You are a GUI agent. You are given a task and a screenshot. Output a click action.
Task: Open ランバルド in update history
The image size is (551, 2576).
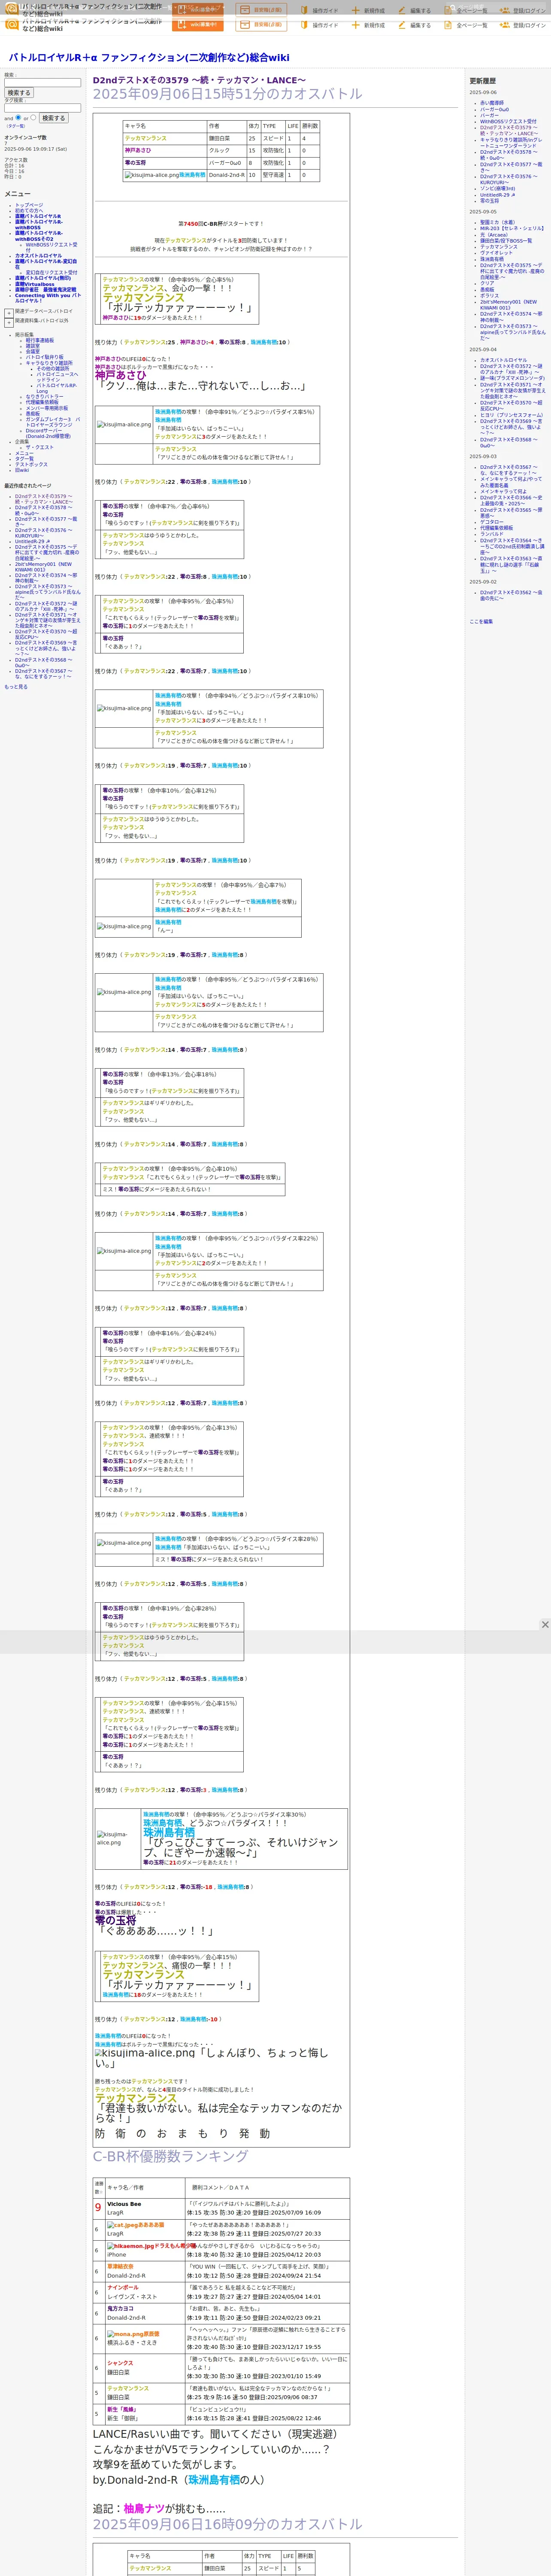[x=492, y=534]
